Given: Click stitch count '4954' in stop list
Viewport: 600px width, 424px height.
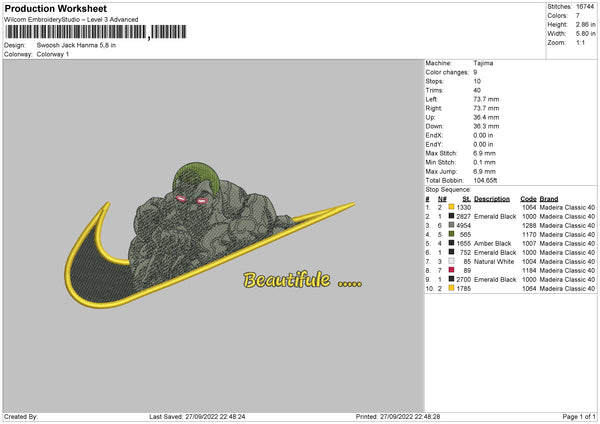Looking at the screenshot, I should click(x=464, y=226).
